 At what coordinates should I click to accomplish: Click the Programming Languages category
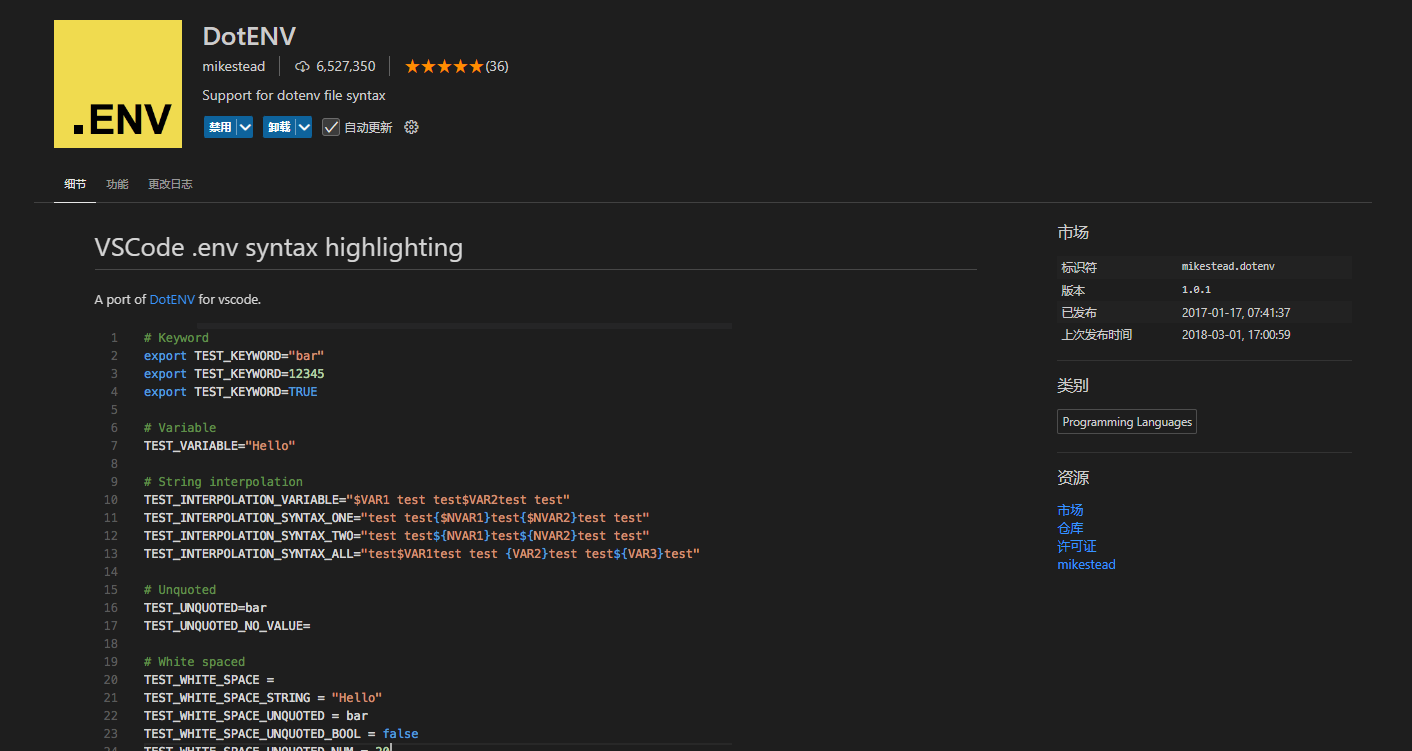click(1127, 422)
